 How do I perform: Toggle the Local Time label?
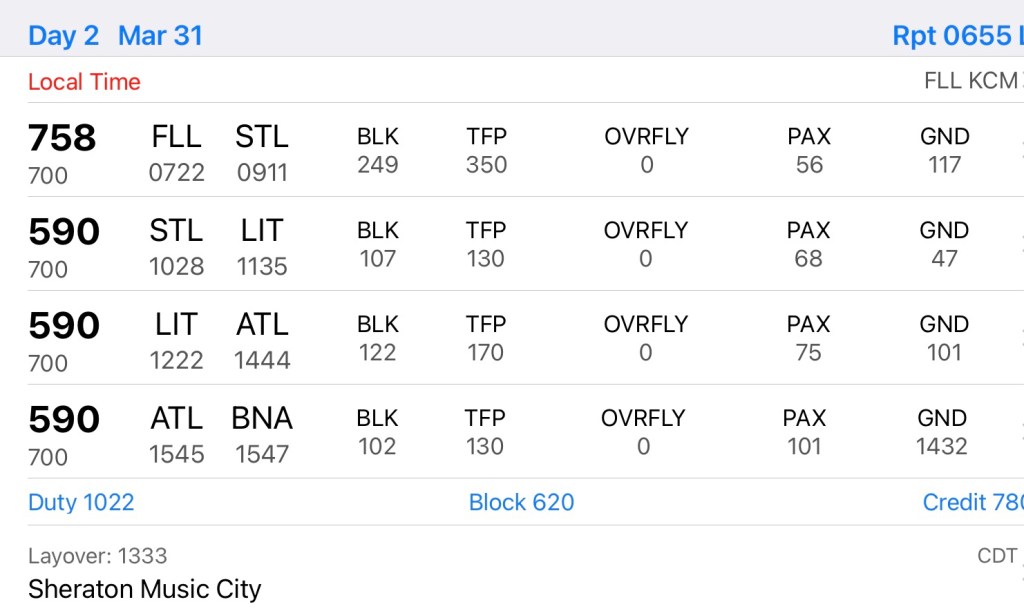point(84,82)
